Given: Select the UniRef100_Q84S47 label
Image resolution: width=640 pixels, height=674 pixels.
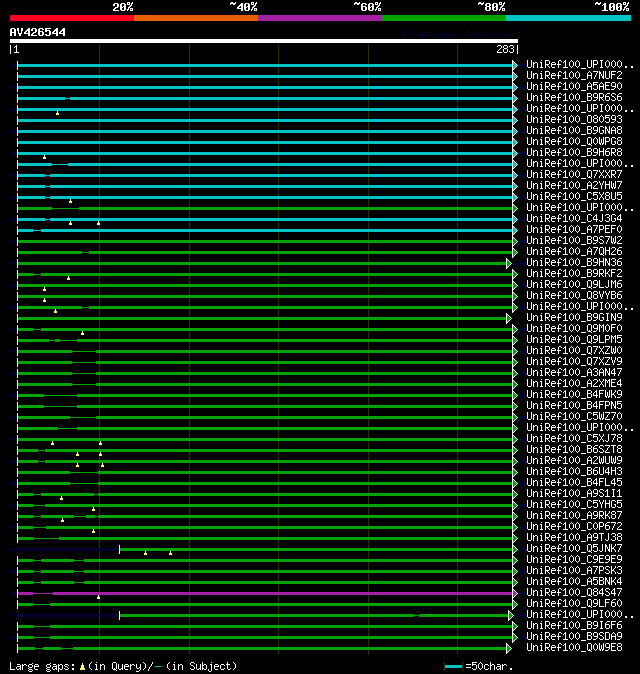Looking at the screenshot, I should point(574,593).
